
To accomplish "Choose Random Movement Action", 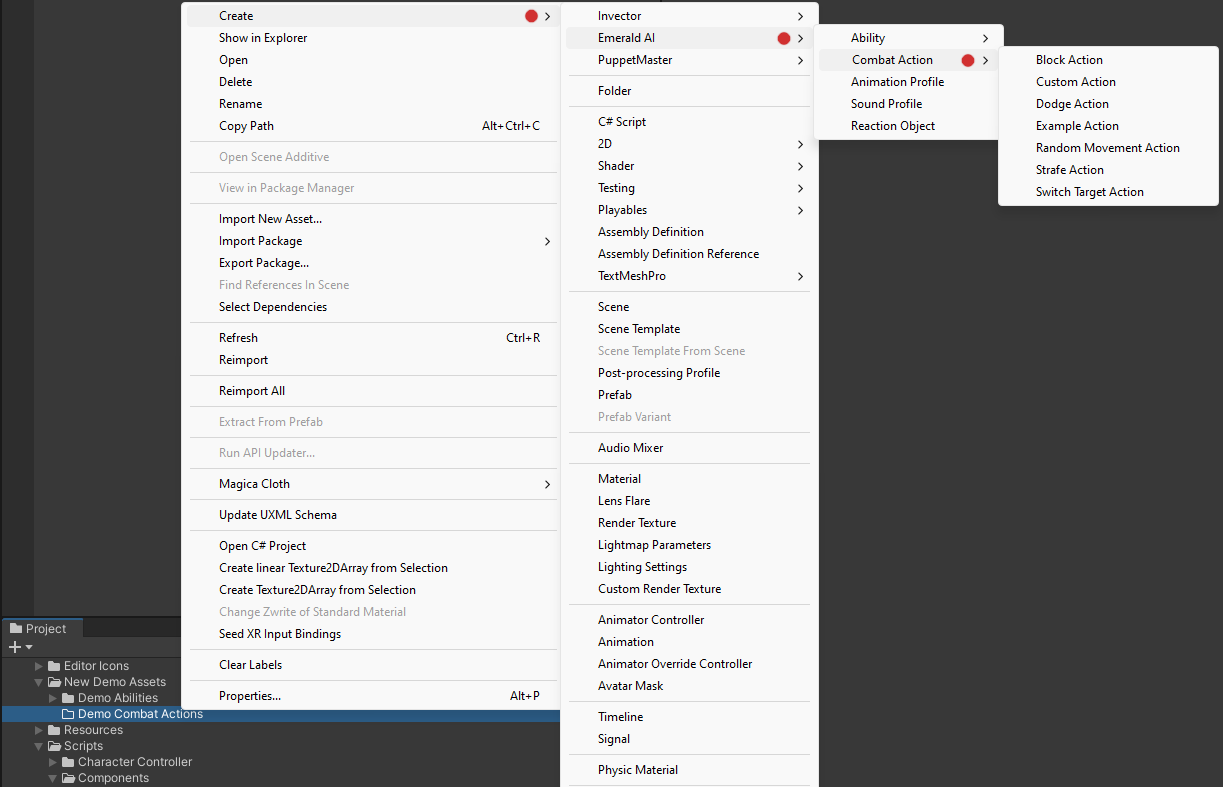I will click(x=1108, y=148).
